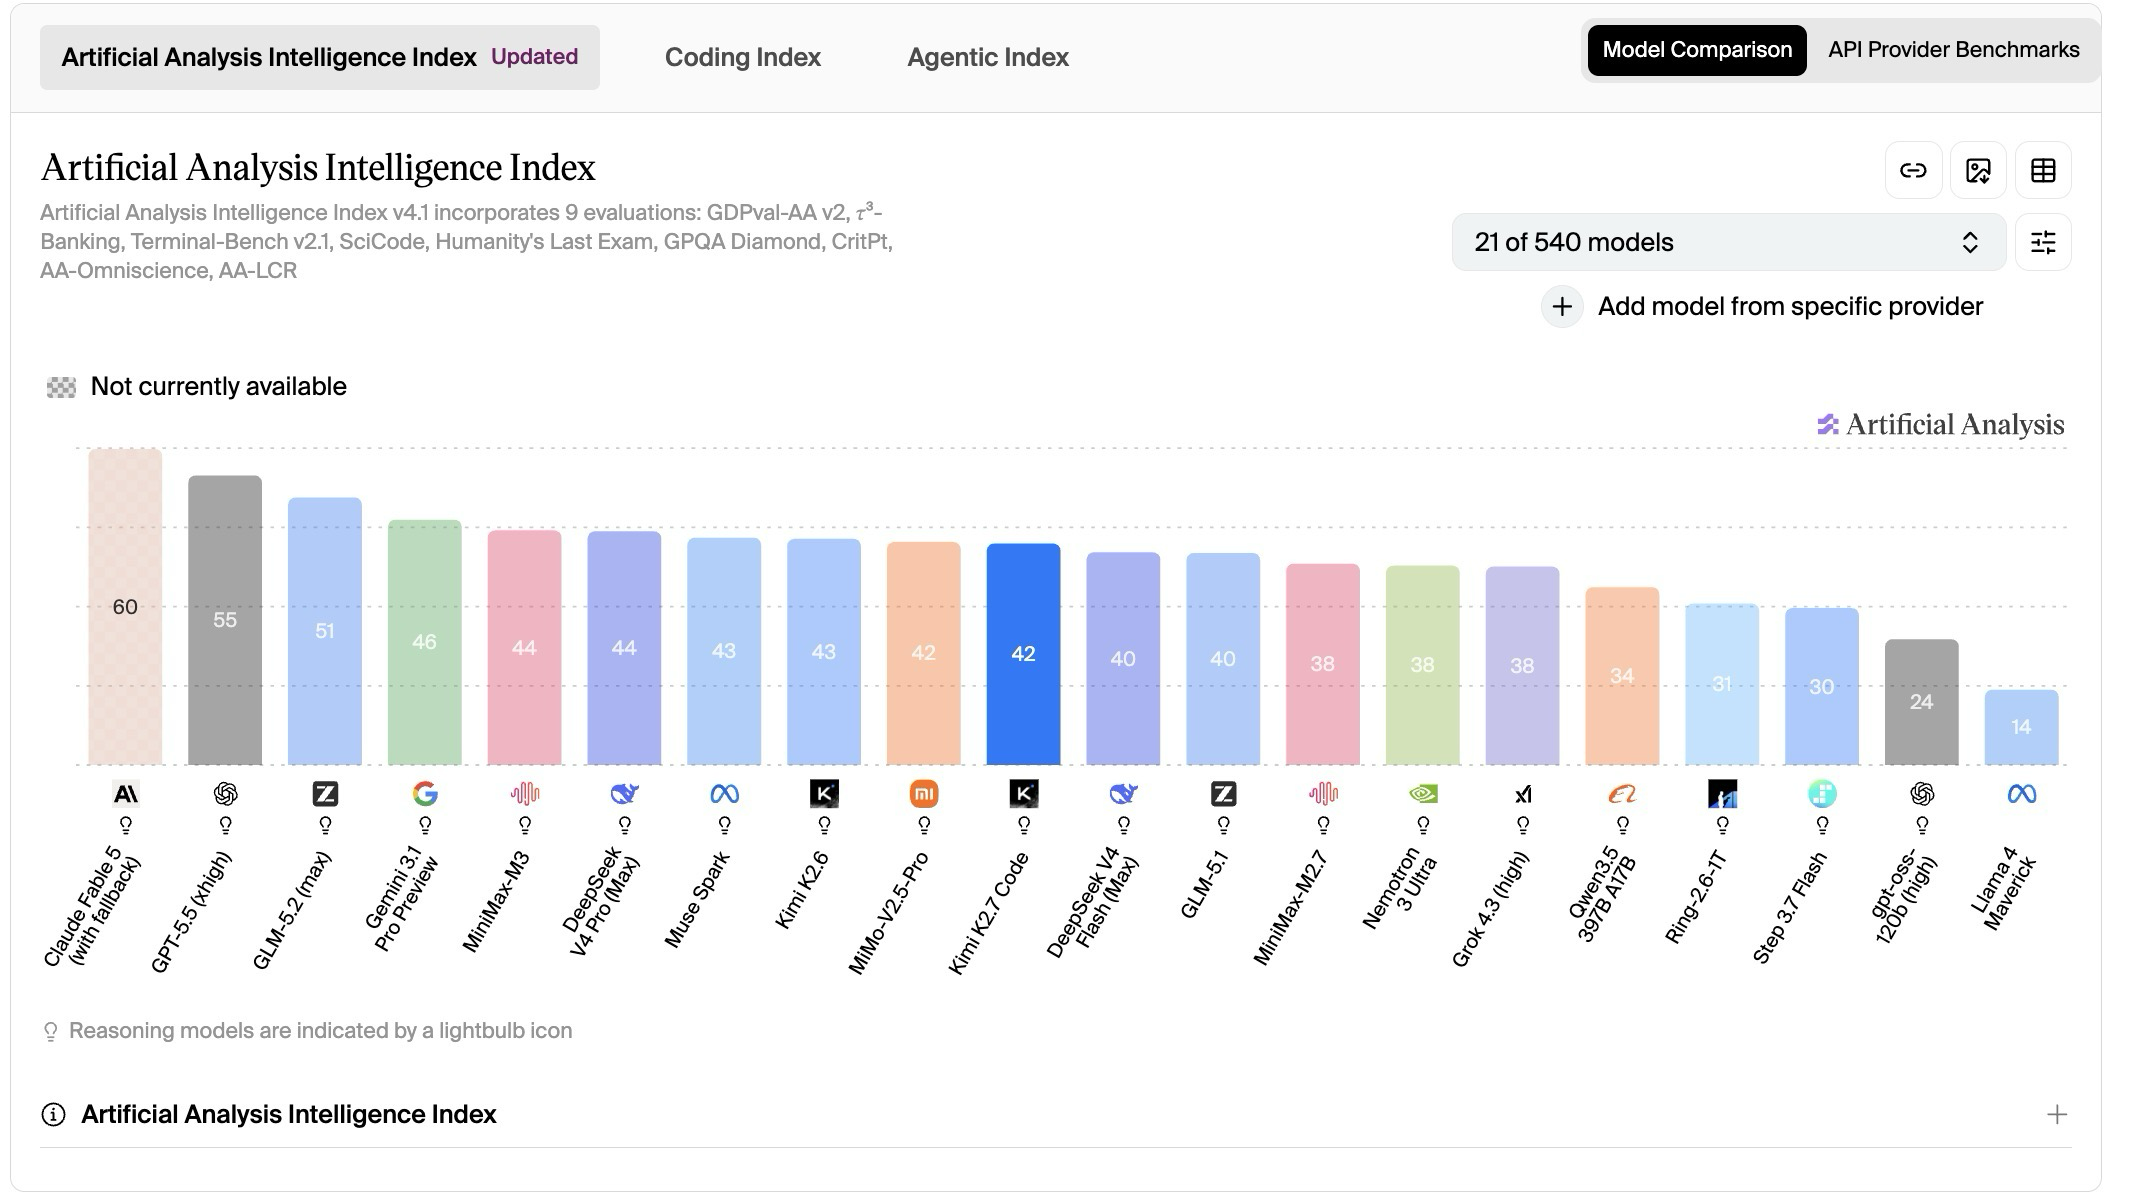The image size is (2134, 1198).
Task: Click the Nvidia logo under the Nemotron 3 Ultra bar
Action: click(1423, 794)
